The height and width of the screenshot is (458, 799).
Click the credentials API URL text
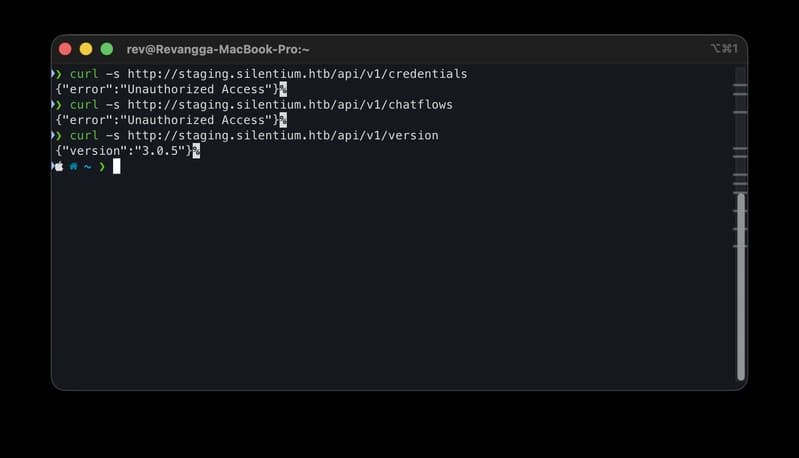pos(297,74)
